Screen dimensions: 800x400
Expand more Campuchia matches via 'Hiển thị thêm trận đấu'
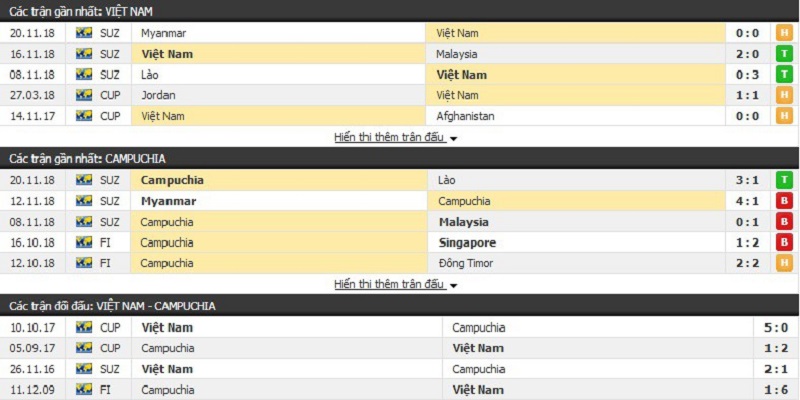click(x=389, y=284)
